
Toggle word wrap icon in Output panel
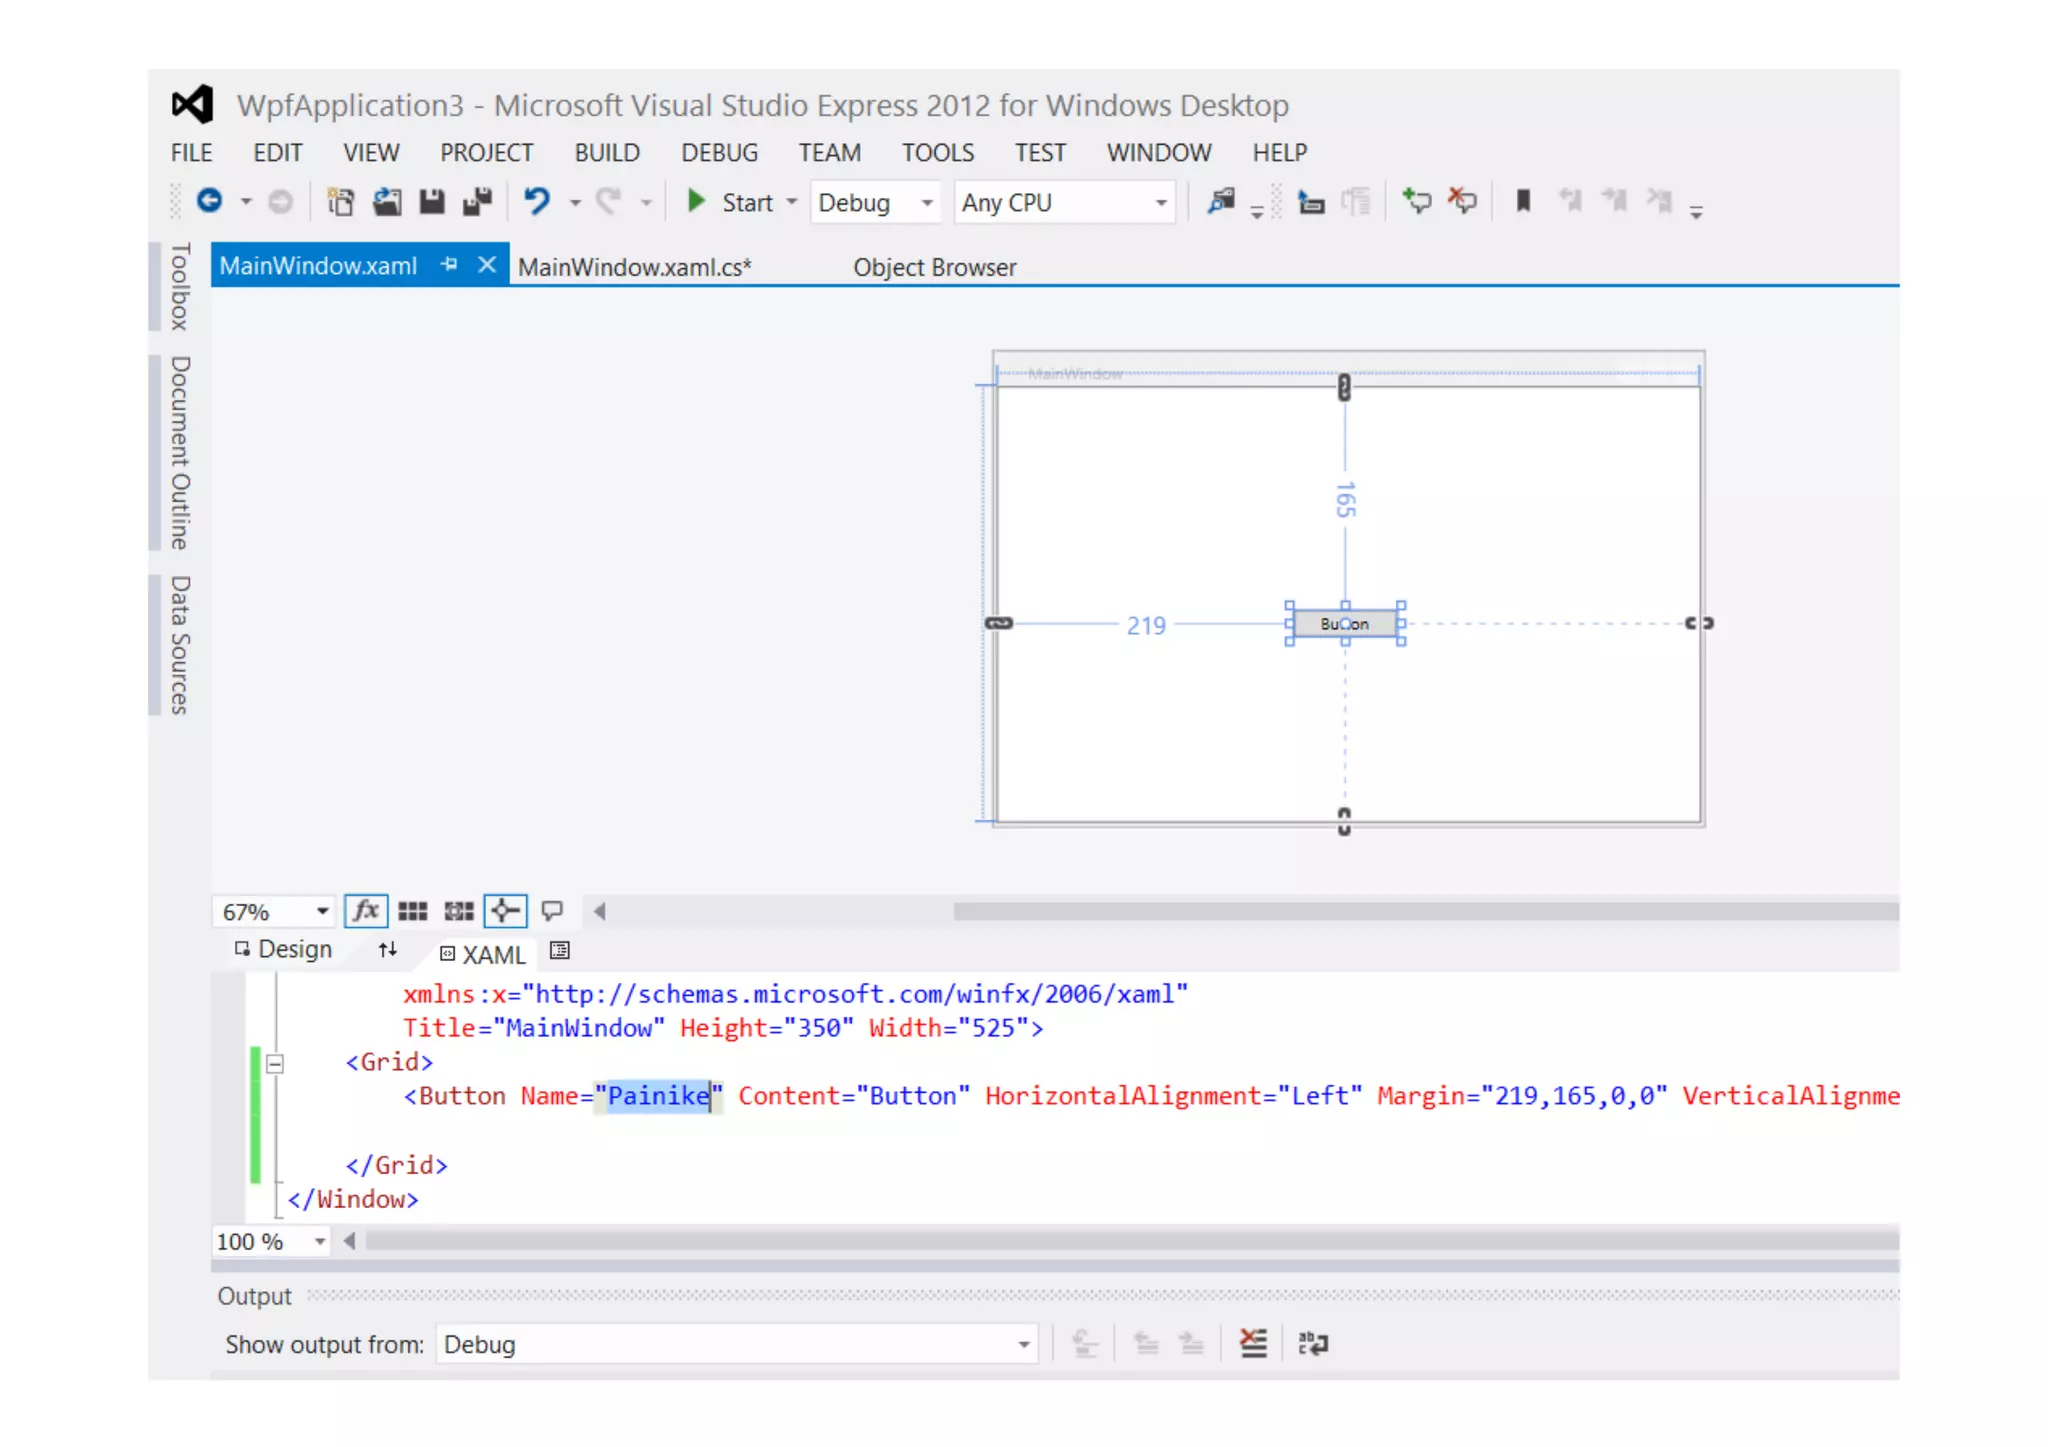(x=1312, y=1344)
